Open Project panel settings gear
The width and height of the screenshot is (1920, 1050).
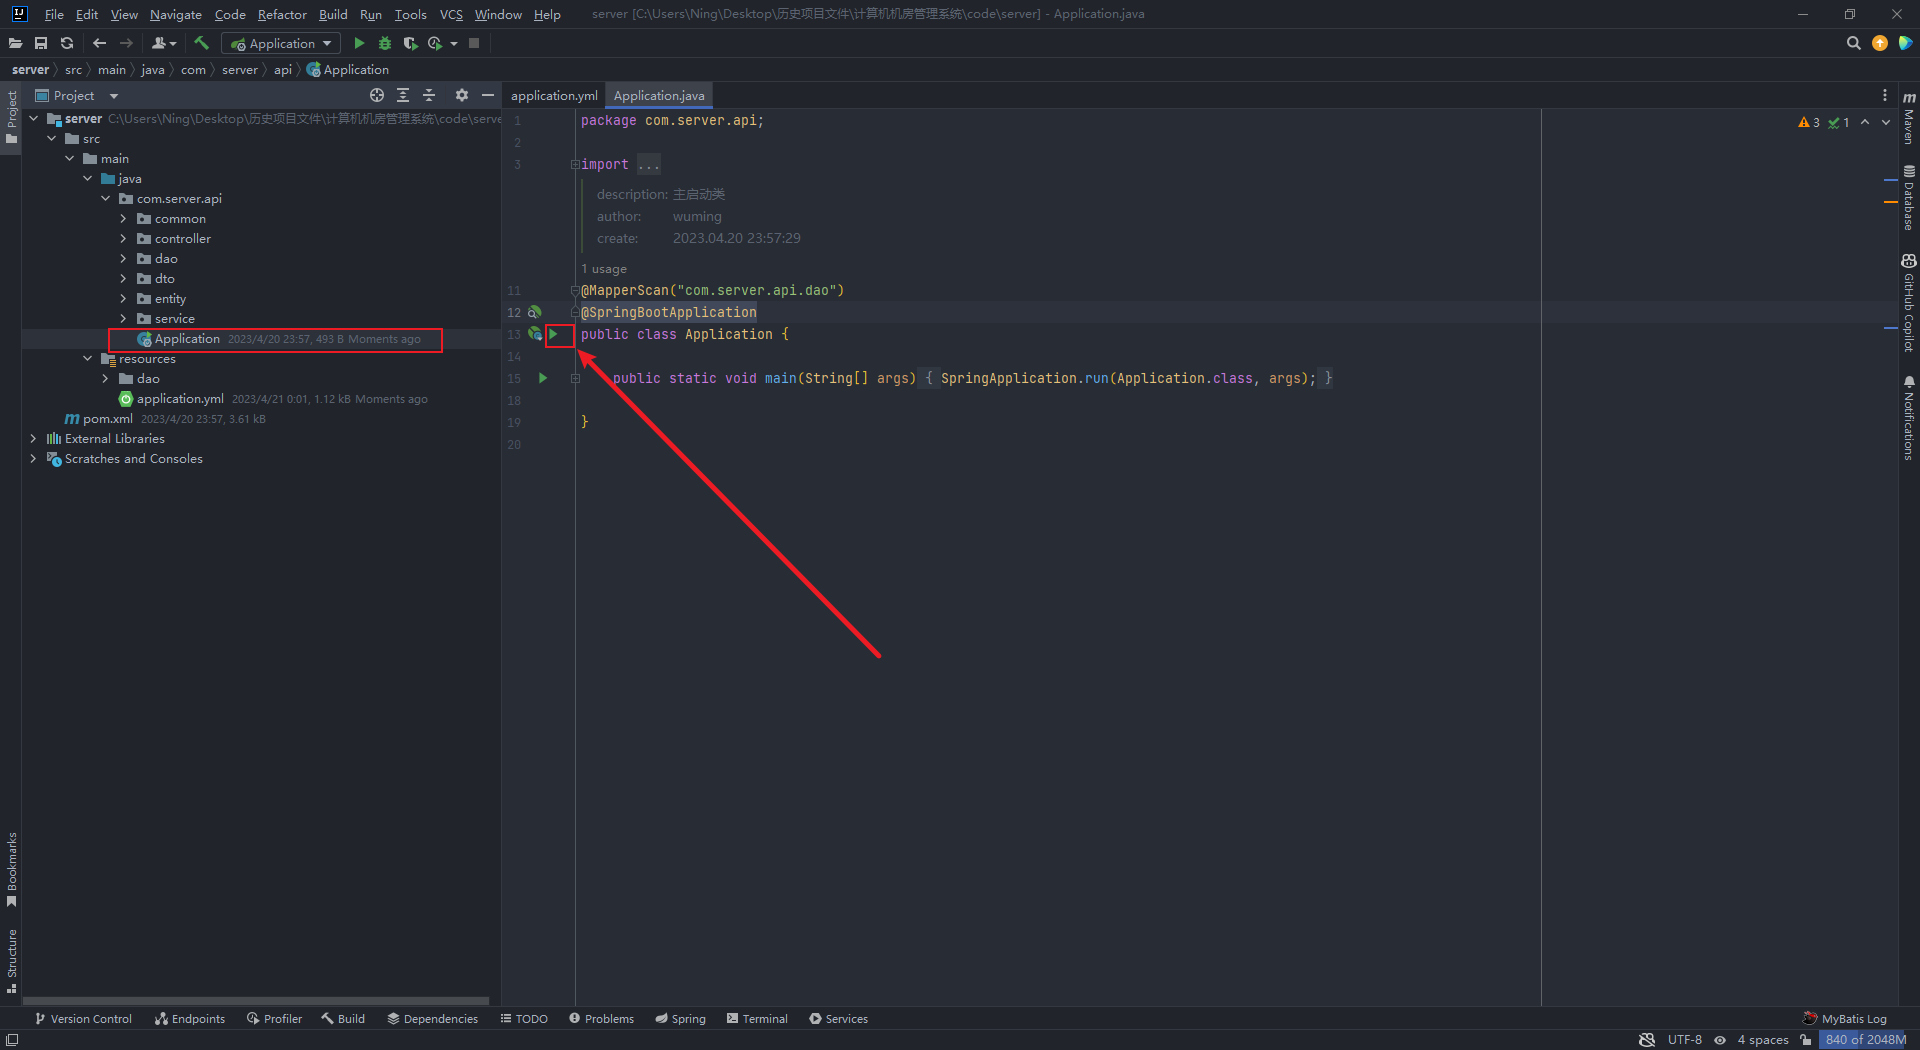pyautogui.click(x=461, y=95)
